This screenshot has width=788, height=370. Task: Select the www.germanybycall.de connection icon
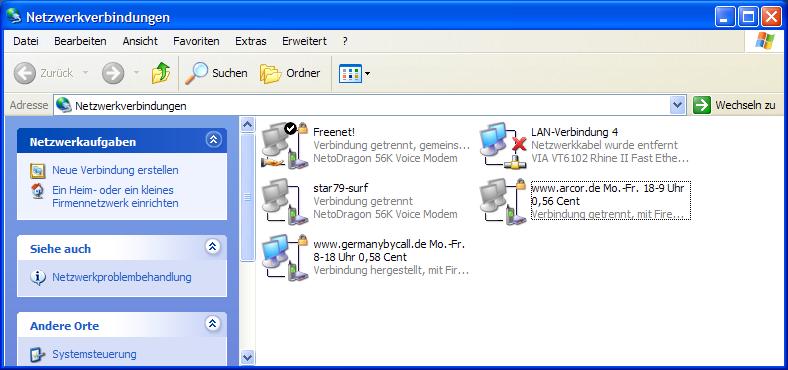pyautogui.click(x=284, y=257)
